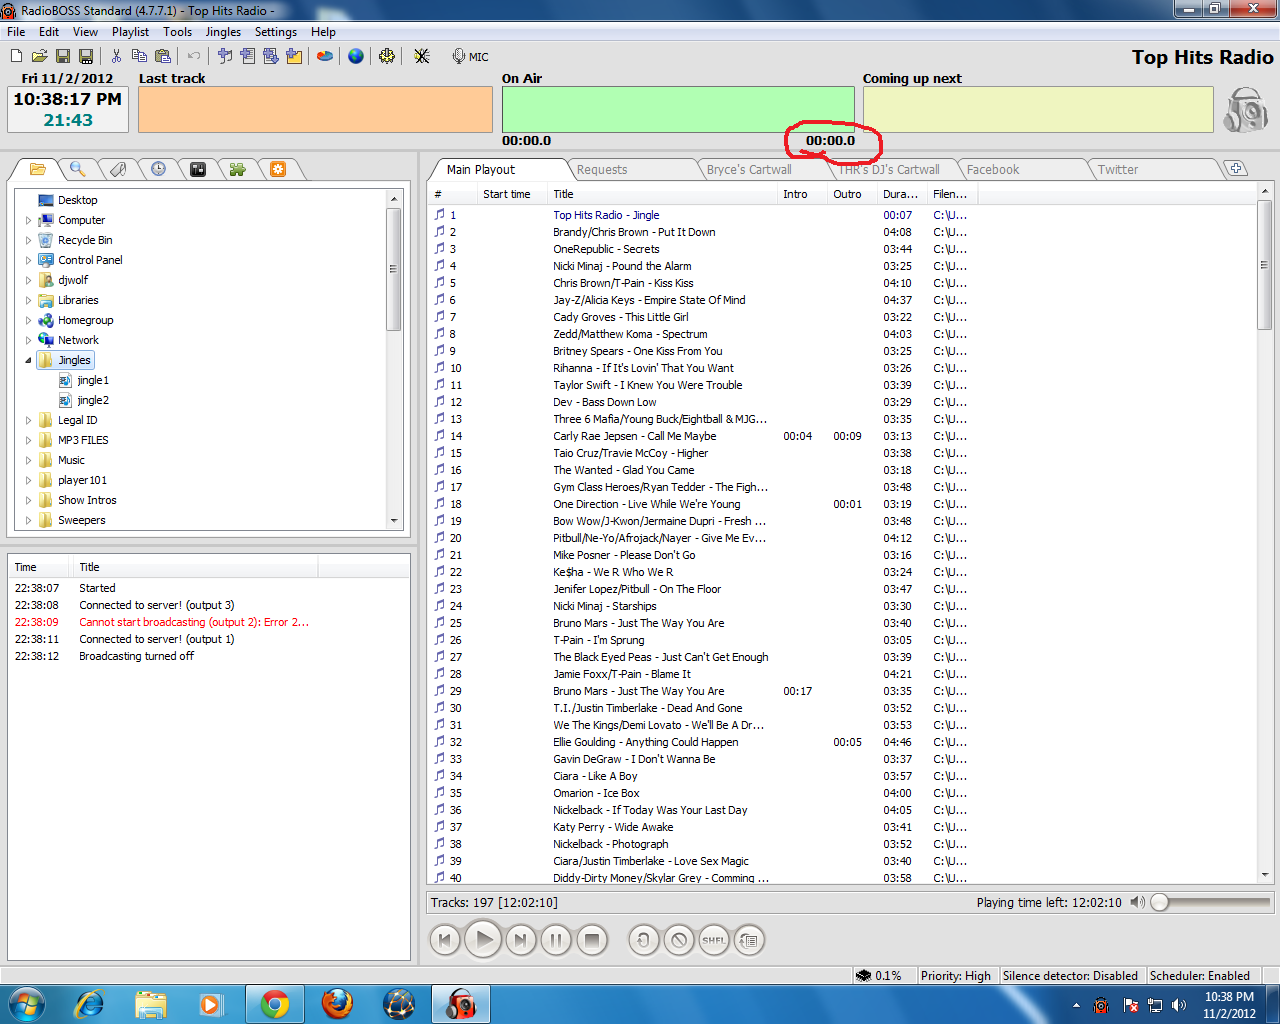Expand the Show Intros folder
This screenshot has height=1024, width=1280.
click(x=28, y=500)
